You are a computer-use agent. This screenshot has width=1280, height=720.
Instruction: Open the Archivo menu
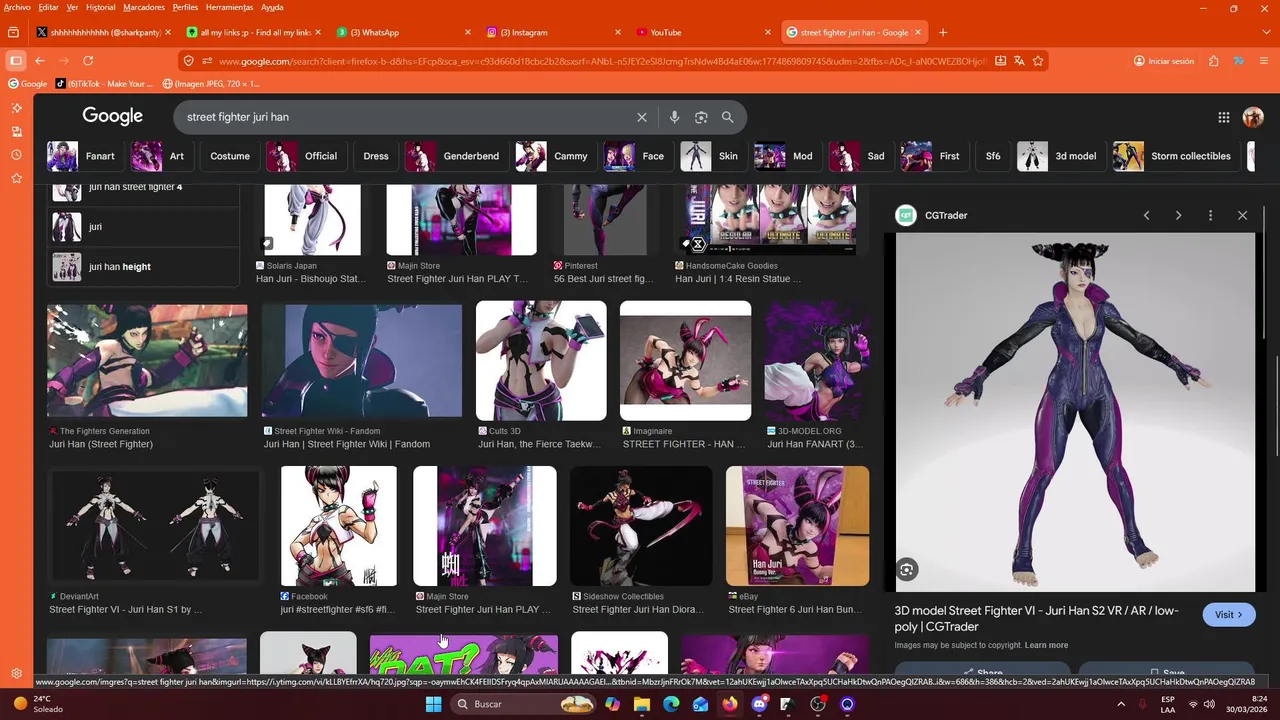(x=17, y=7)
